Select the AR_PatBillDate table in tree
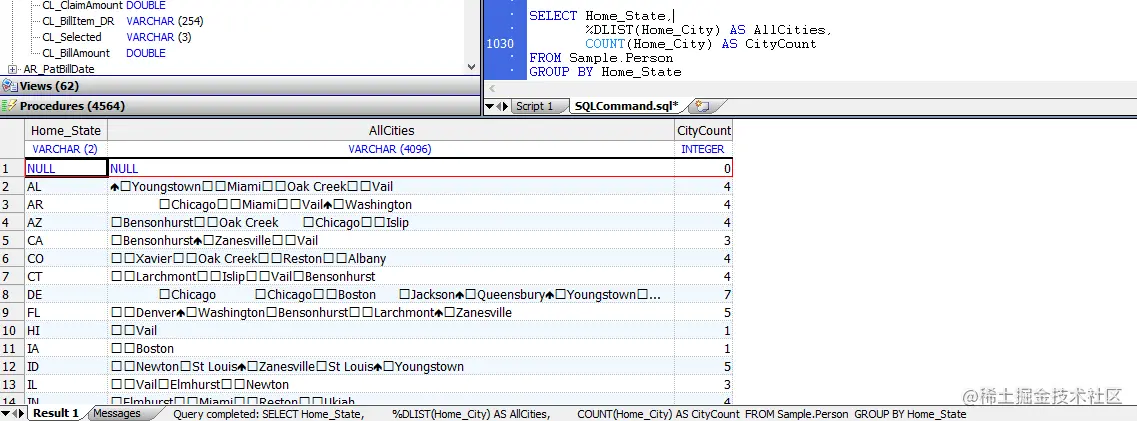 click(x=59, y=70)
